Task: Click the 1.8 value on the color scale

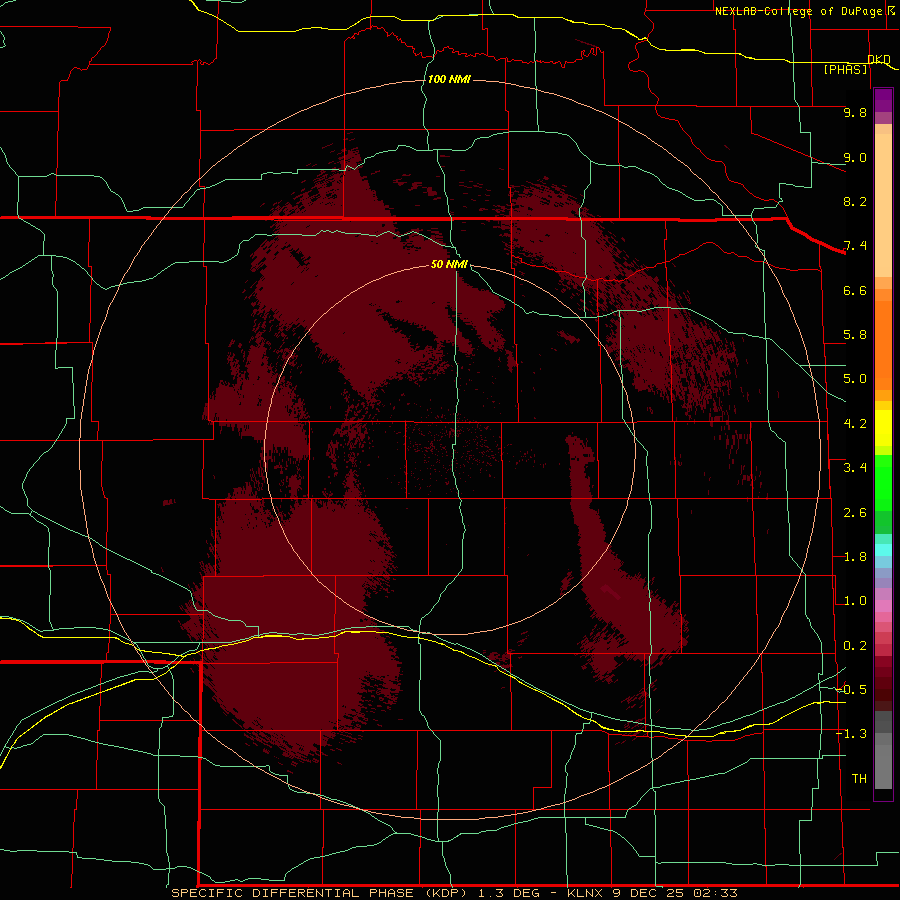Action: tap(855, 557)
